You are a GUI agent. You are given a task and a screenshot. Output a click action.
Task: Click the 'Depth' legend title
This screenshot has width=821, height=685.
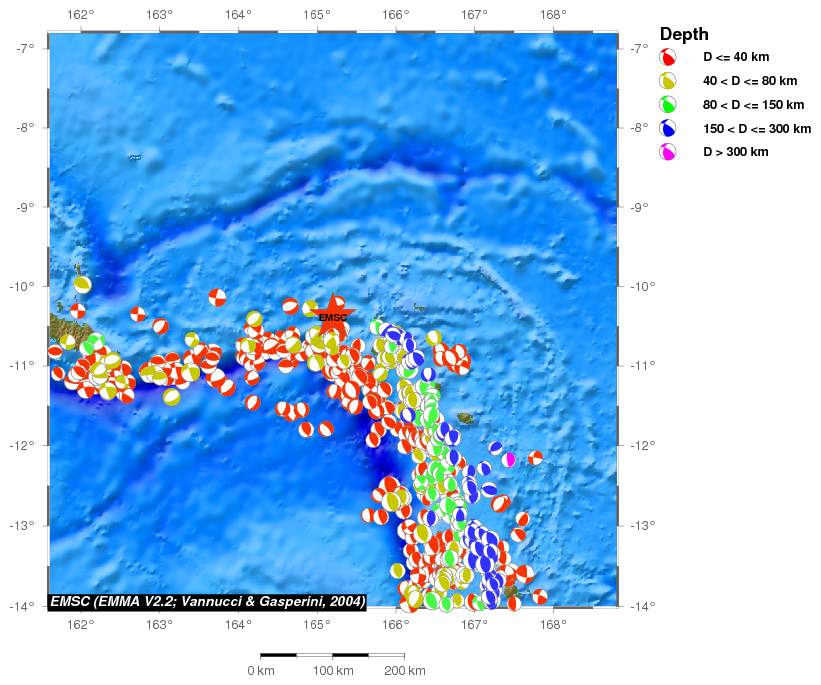tap(684, 34)
